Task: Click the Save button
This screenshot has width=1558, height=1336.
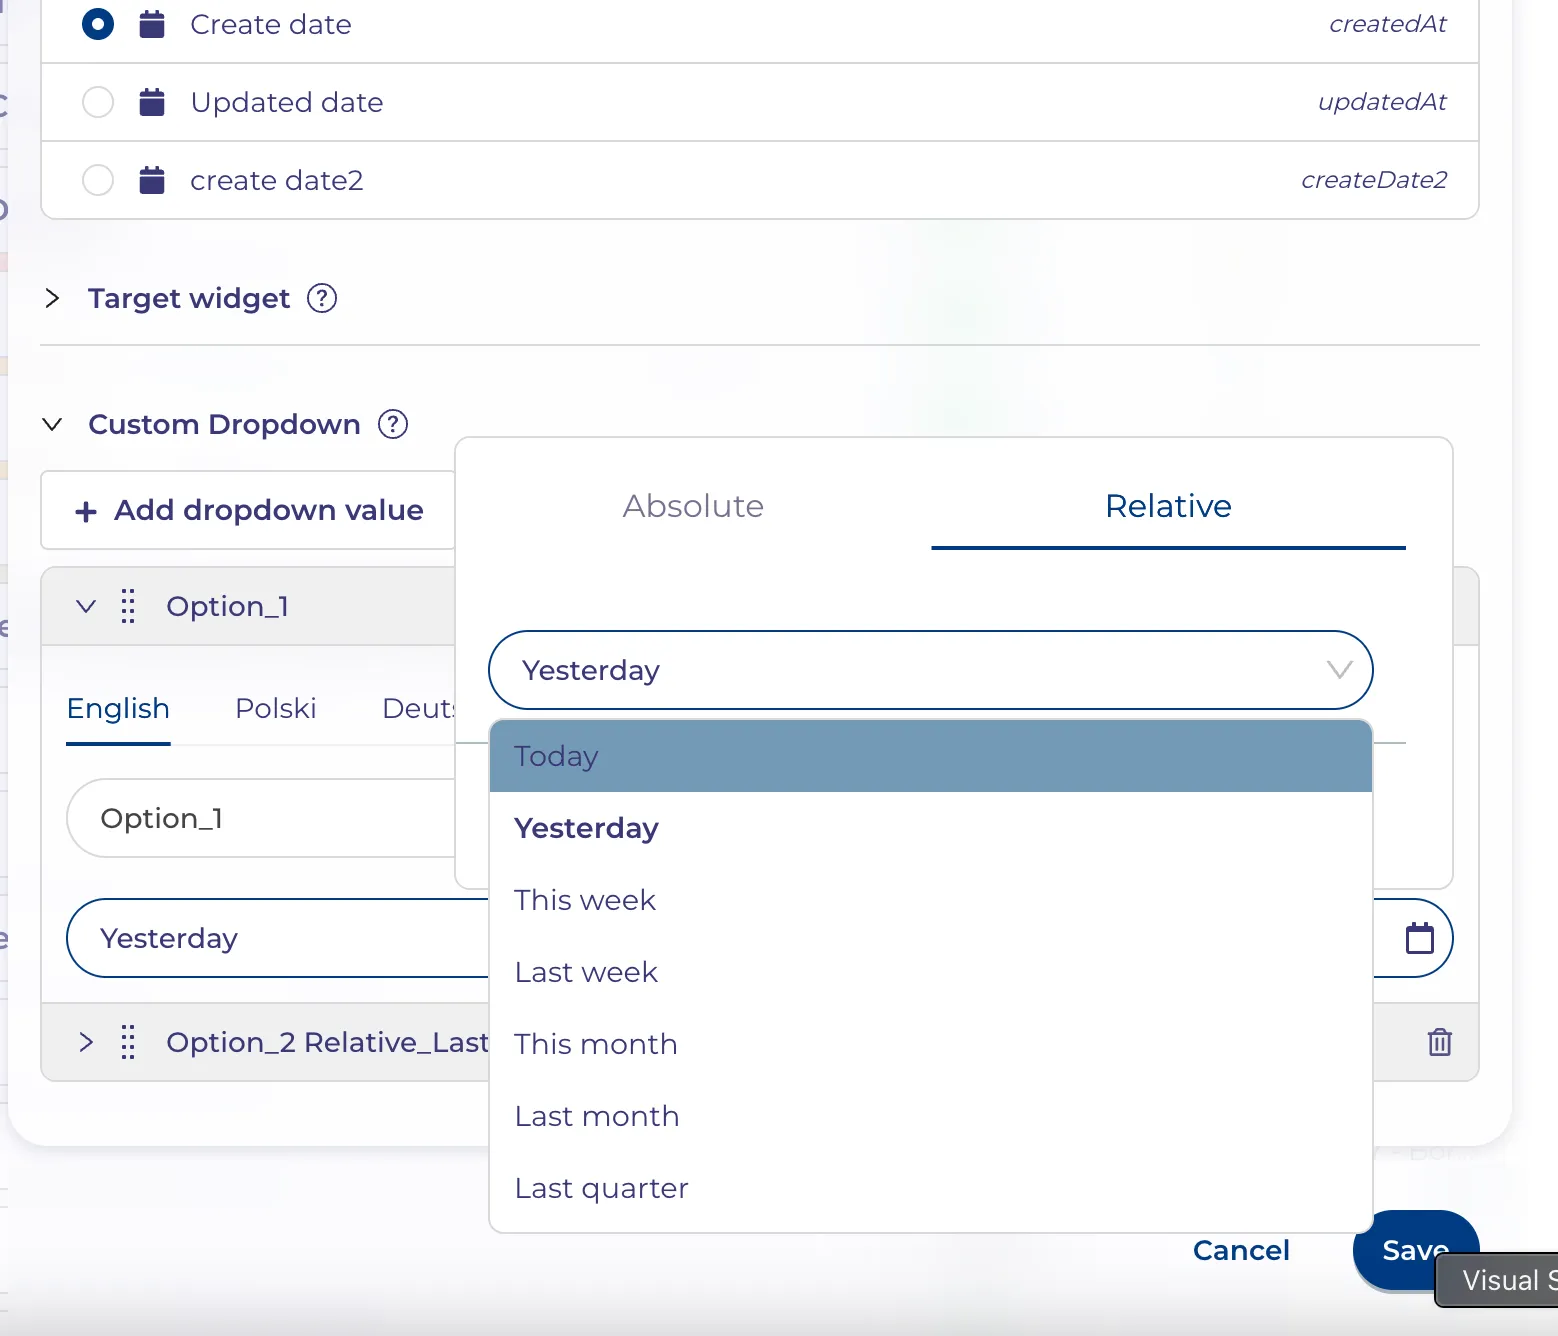Action: (x=1415, y=1250)
